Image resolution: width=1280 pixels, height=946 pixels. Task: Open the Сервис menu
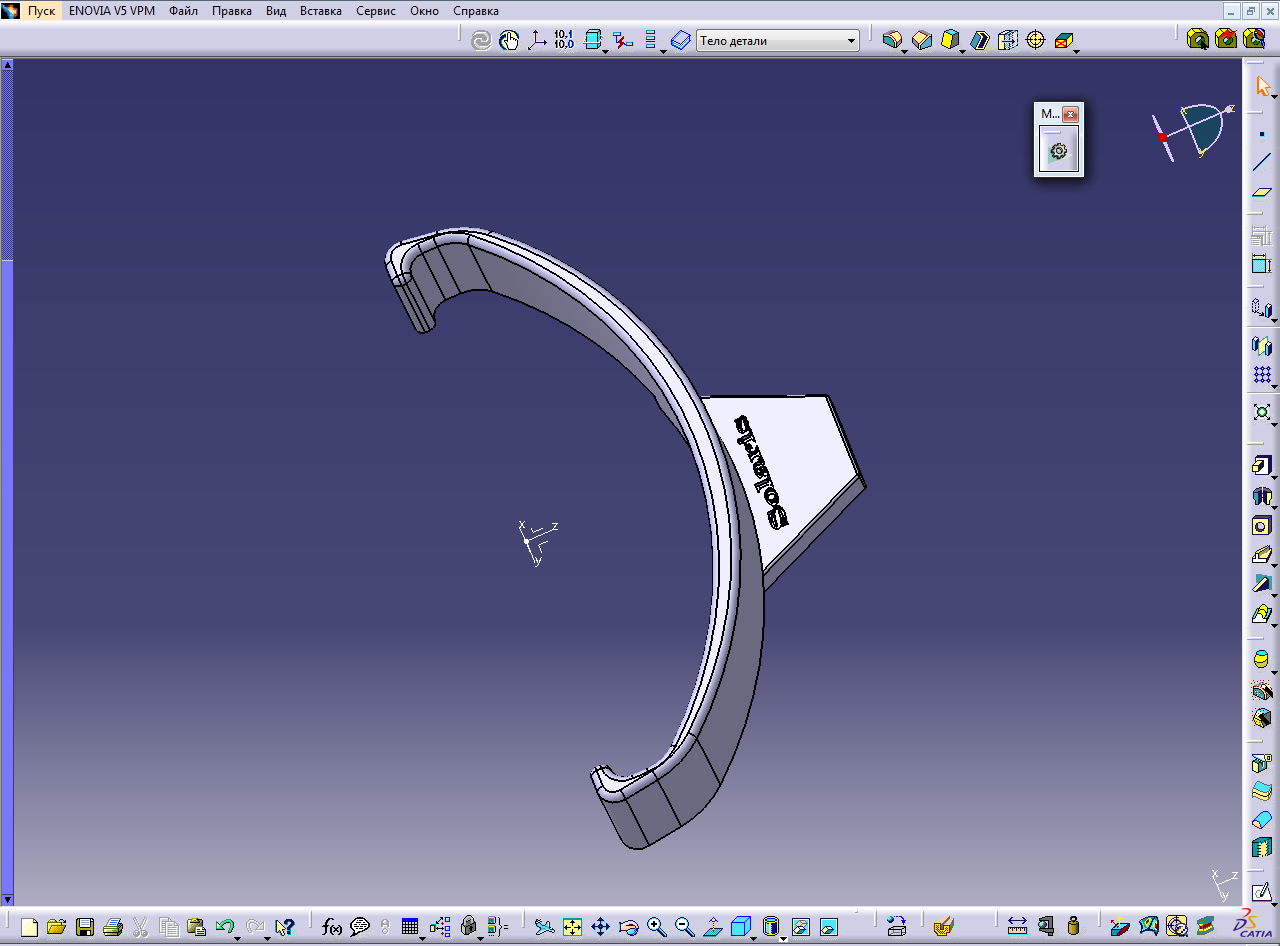point(376,11)
